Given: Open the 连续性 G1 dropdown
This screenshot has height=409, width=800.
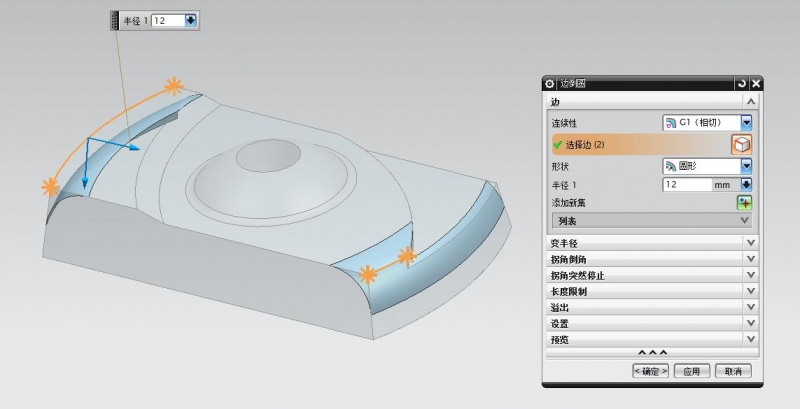Looking at the screenshot, I should (x=746, y=122).
